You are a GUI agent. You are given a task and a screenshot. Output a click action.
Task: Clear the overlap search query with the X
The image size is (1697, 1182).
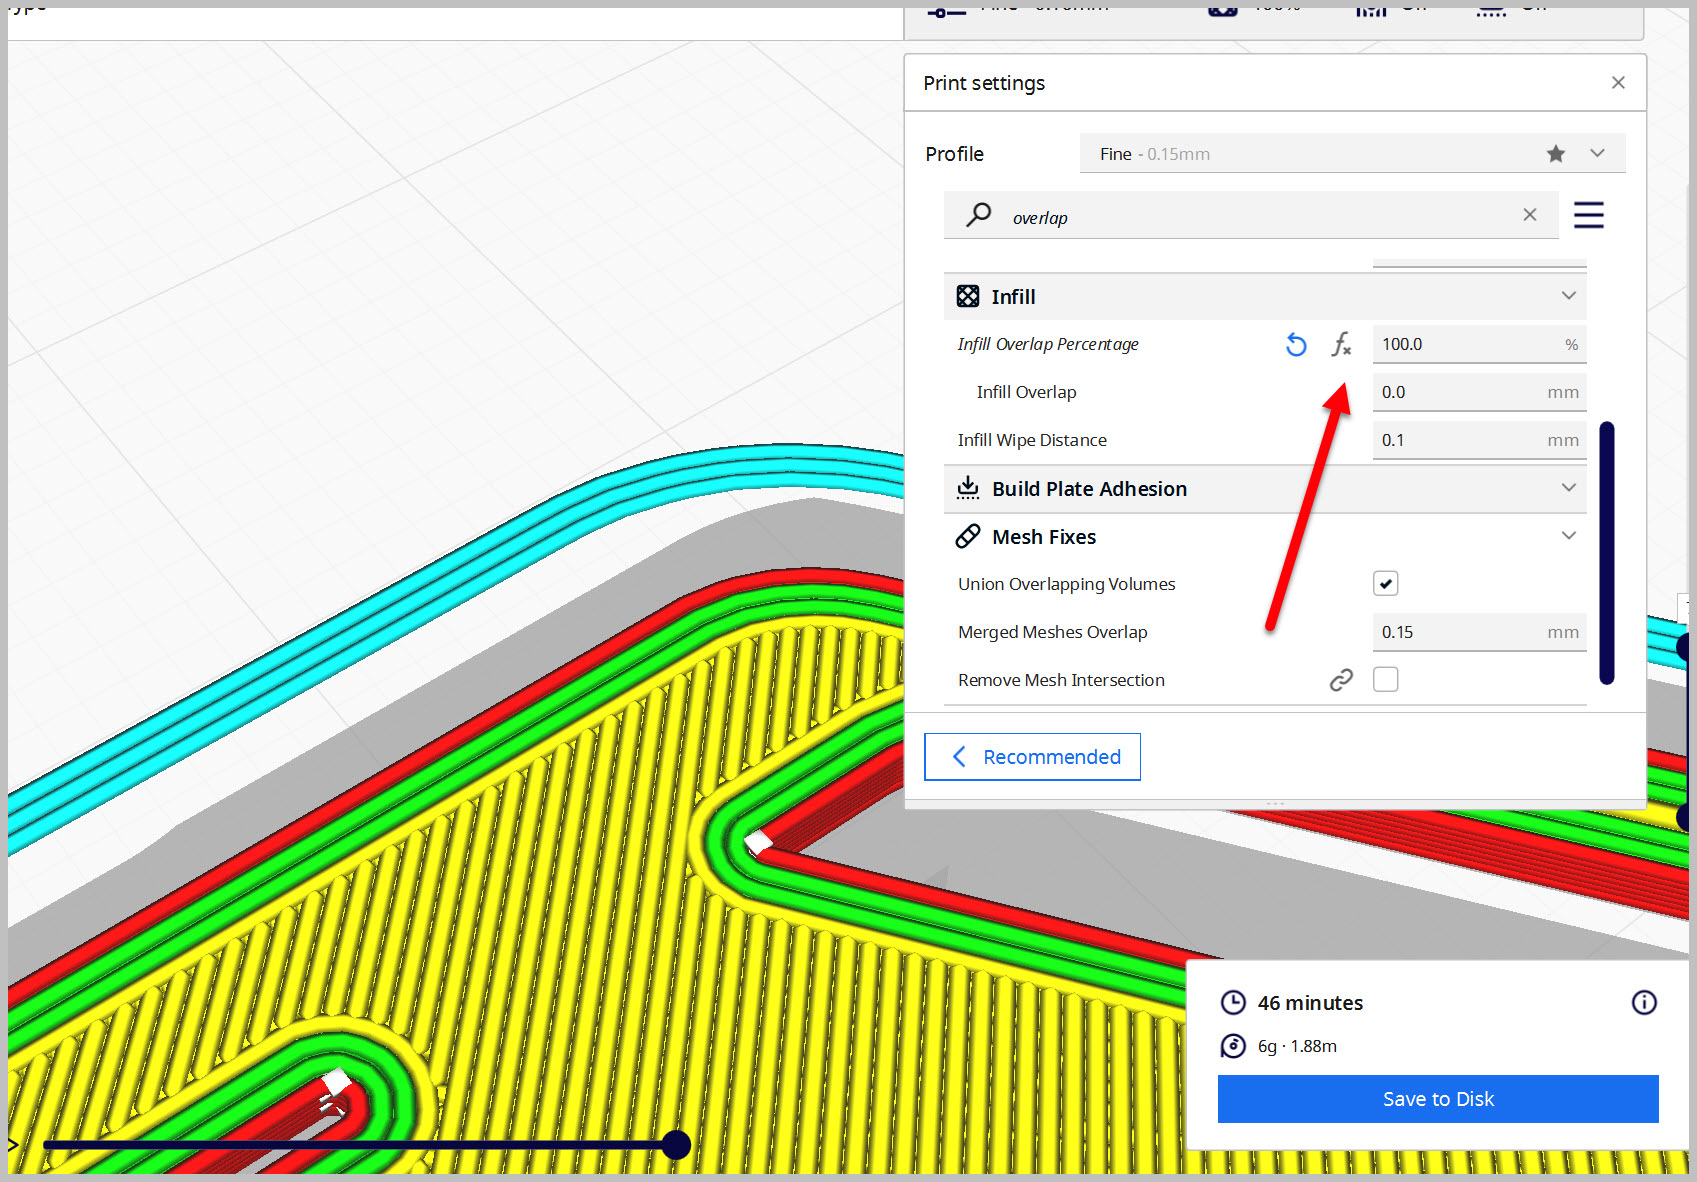(1530, 214)
